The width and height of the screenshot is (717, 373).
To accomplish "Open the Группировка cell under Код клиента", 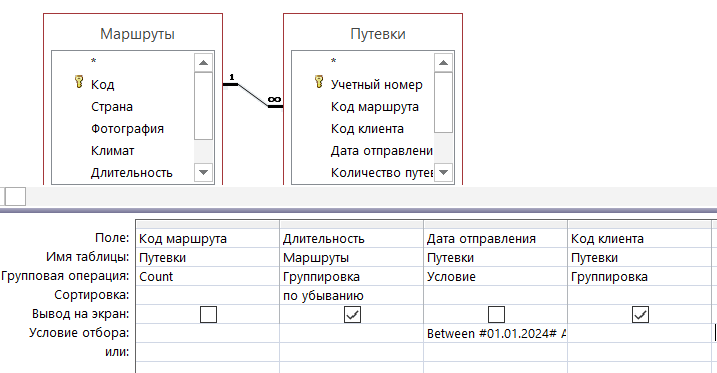I will click(640, 276).
